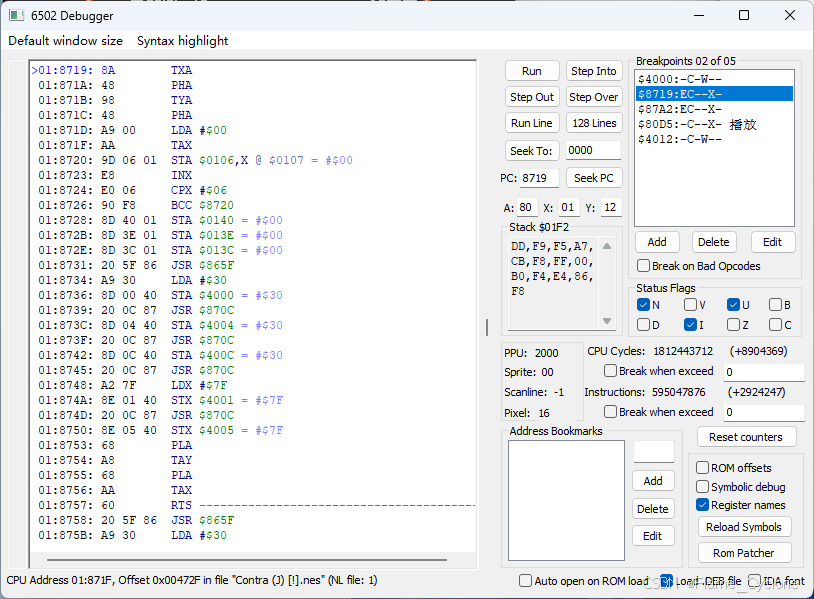
Task: Click the breakpoint Add button
Action: (657, 242)
